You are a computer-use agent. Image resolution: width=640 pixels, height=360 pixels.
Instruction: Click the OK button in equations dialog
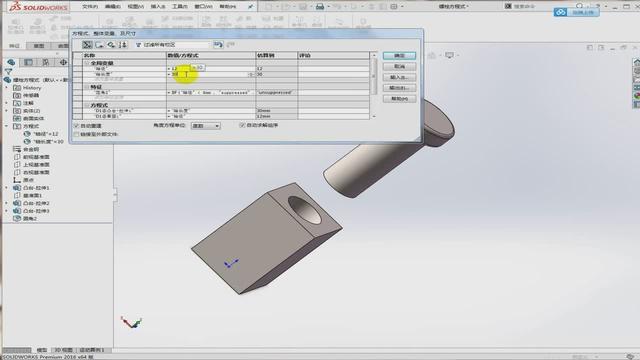[x=399, y=56]
